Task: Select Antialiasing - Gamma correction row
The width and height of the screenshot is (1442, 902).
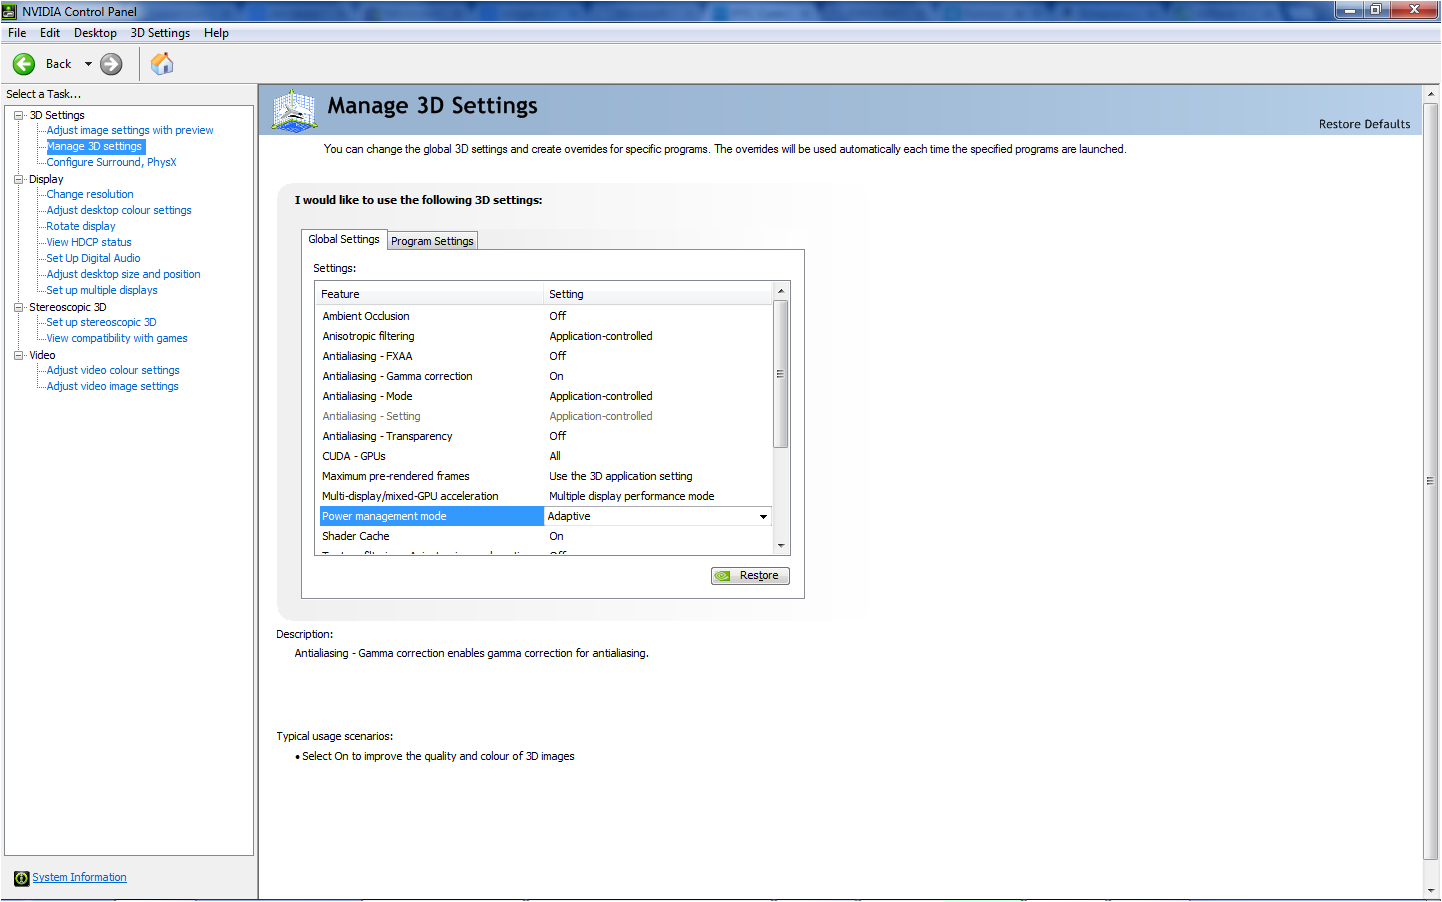Action: tap(545, 376)
